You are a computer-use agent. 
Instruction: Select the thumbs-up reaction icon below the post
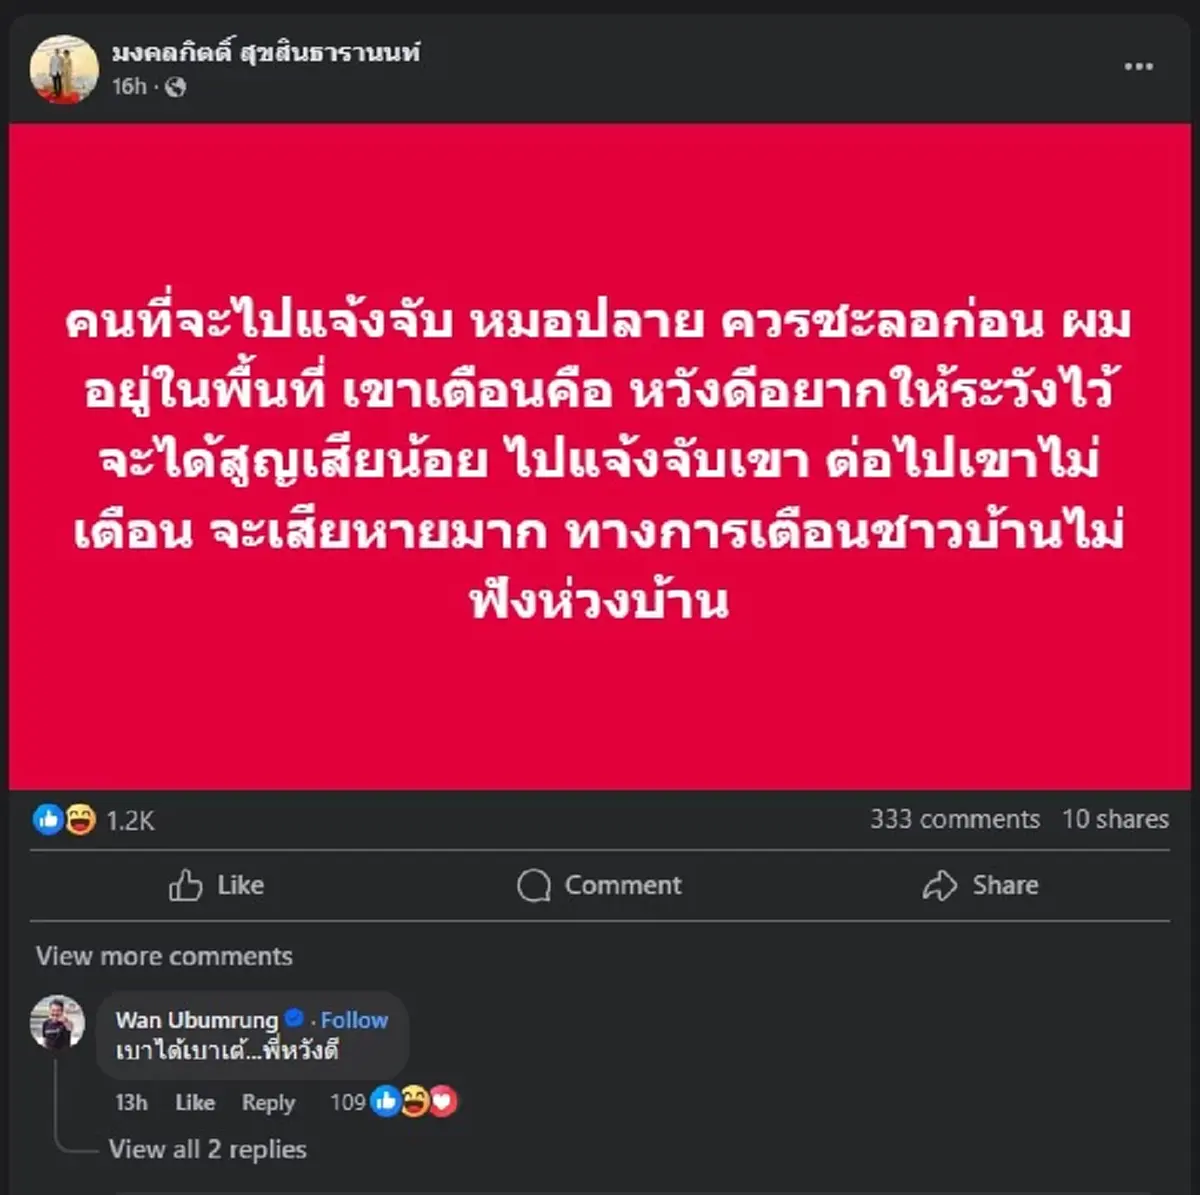click(46, 819)
